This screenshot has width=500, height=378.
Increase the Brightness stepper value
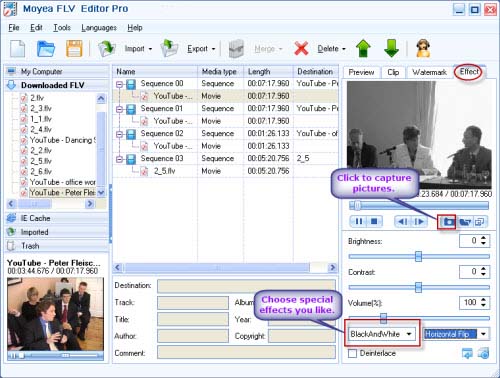coord(484,238)
